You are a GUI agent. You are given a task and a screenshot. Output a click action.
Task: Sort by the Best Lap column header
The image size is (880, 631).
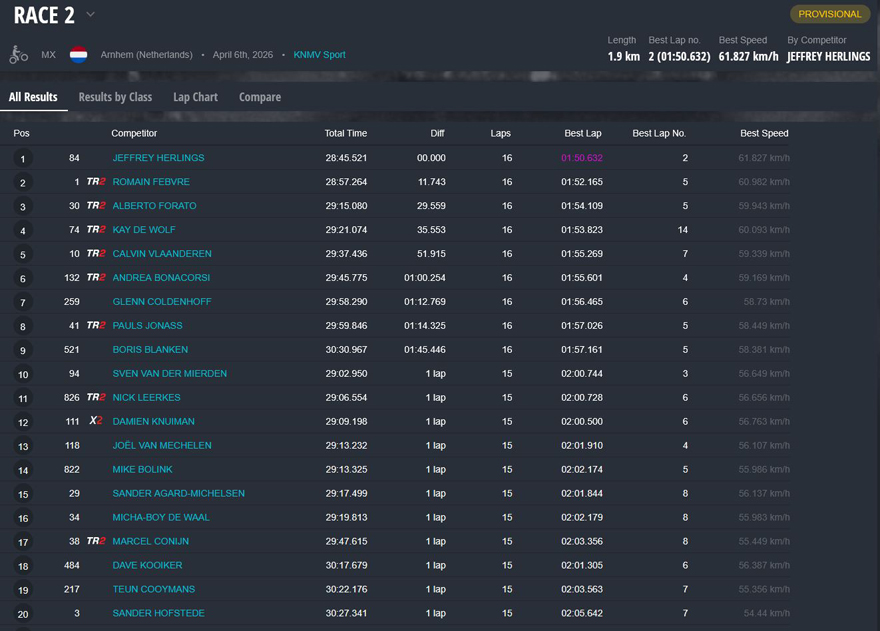point(582,133)
